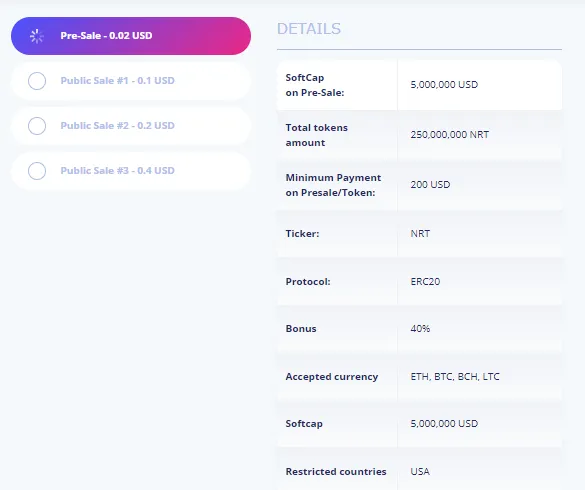Viewport: 585px width, 490px height.
Task: Select the Pre-Sale - 0.02 USD stage
Action: [x=131, y=36]
